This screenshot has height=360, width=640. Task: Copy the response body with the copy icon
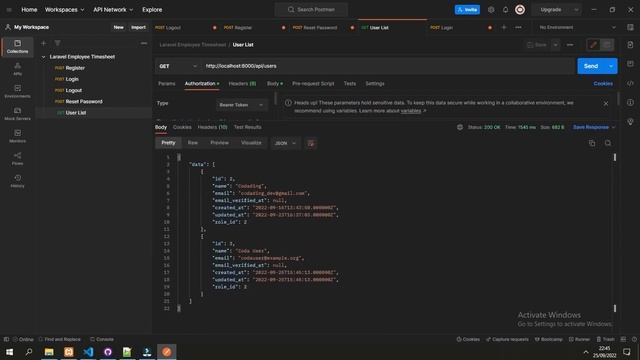[x=592, y=143]
